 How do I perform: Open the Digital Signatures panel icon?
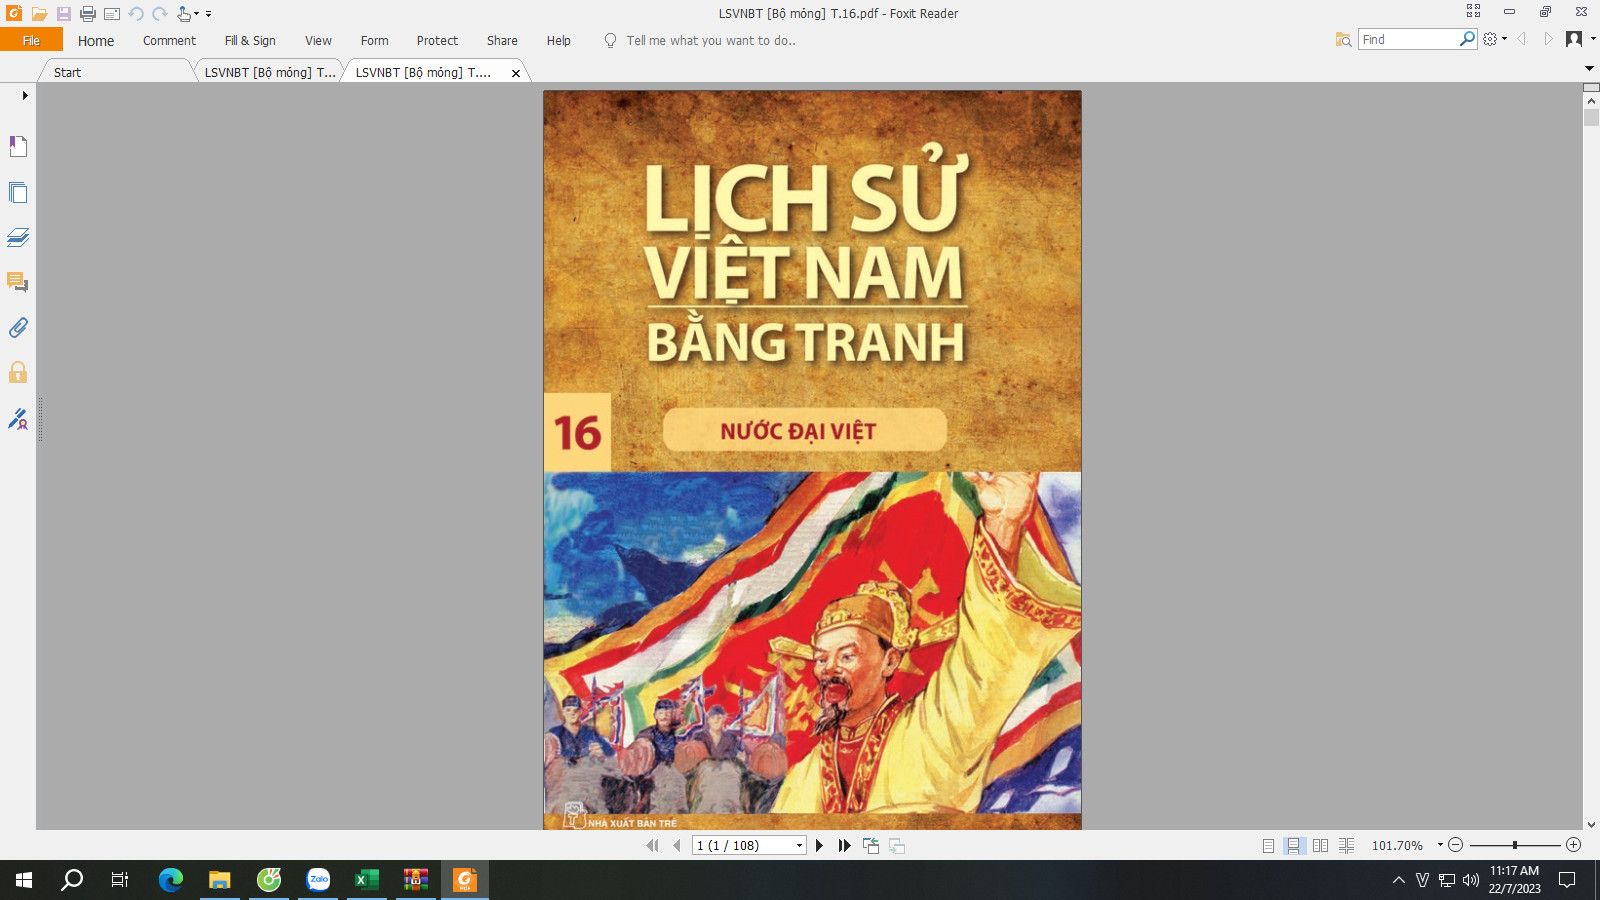click(x=18, y=419)
